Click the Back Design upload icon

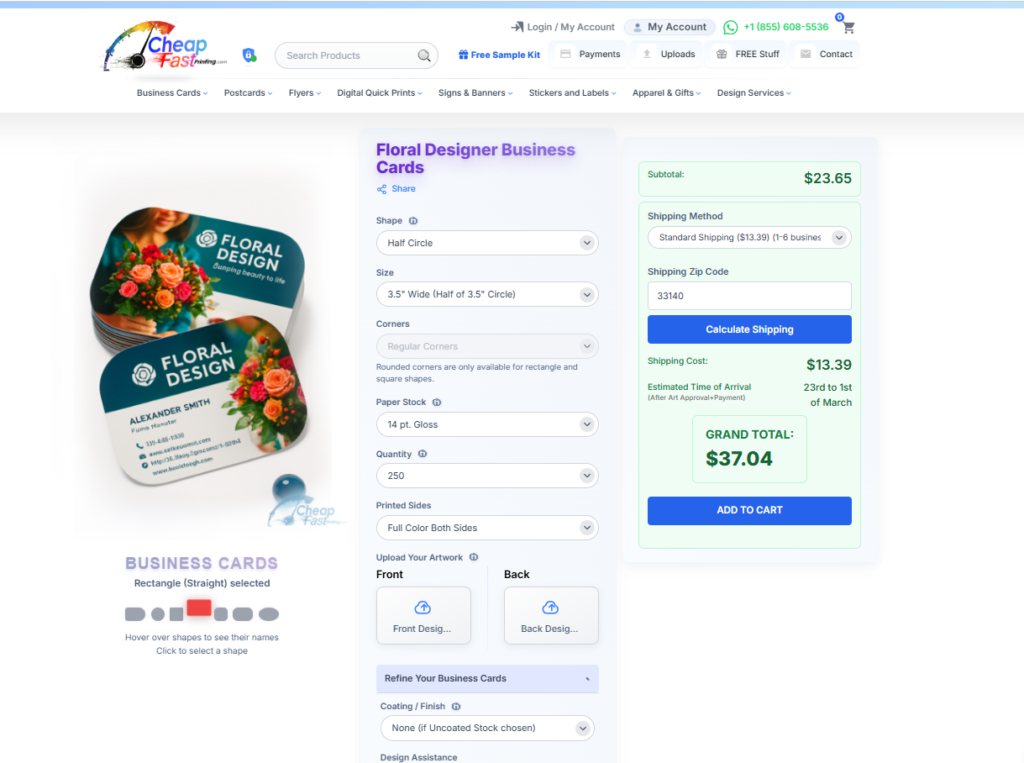551,608
